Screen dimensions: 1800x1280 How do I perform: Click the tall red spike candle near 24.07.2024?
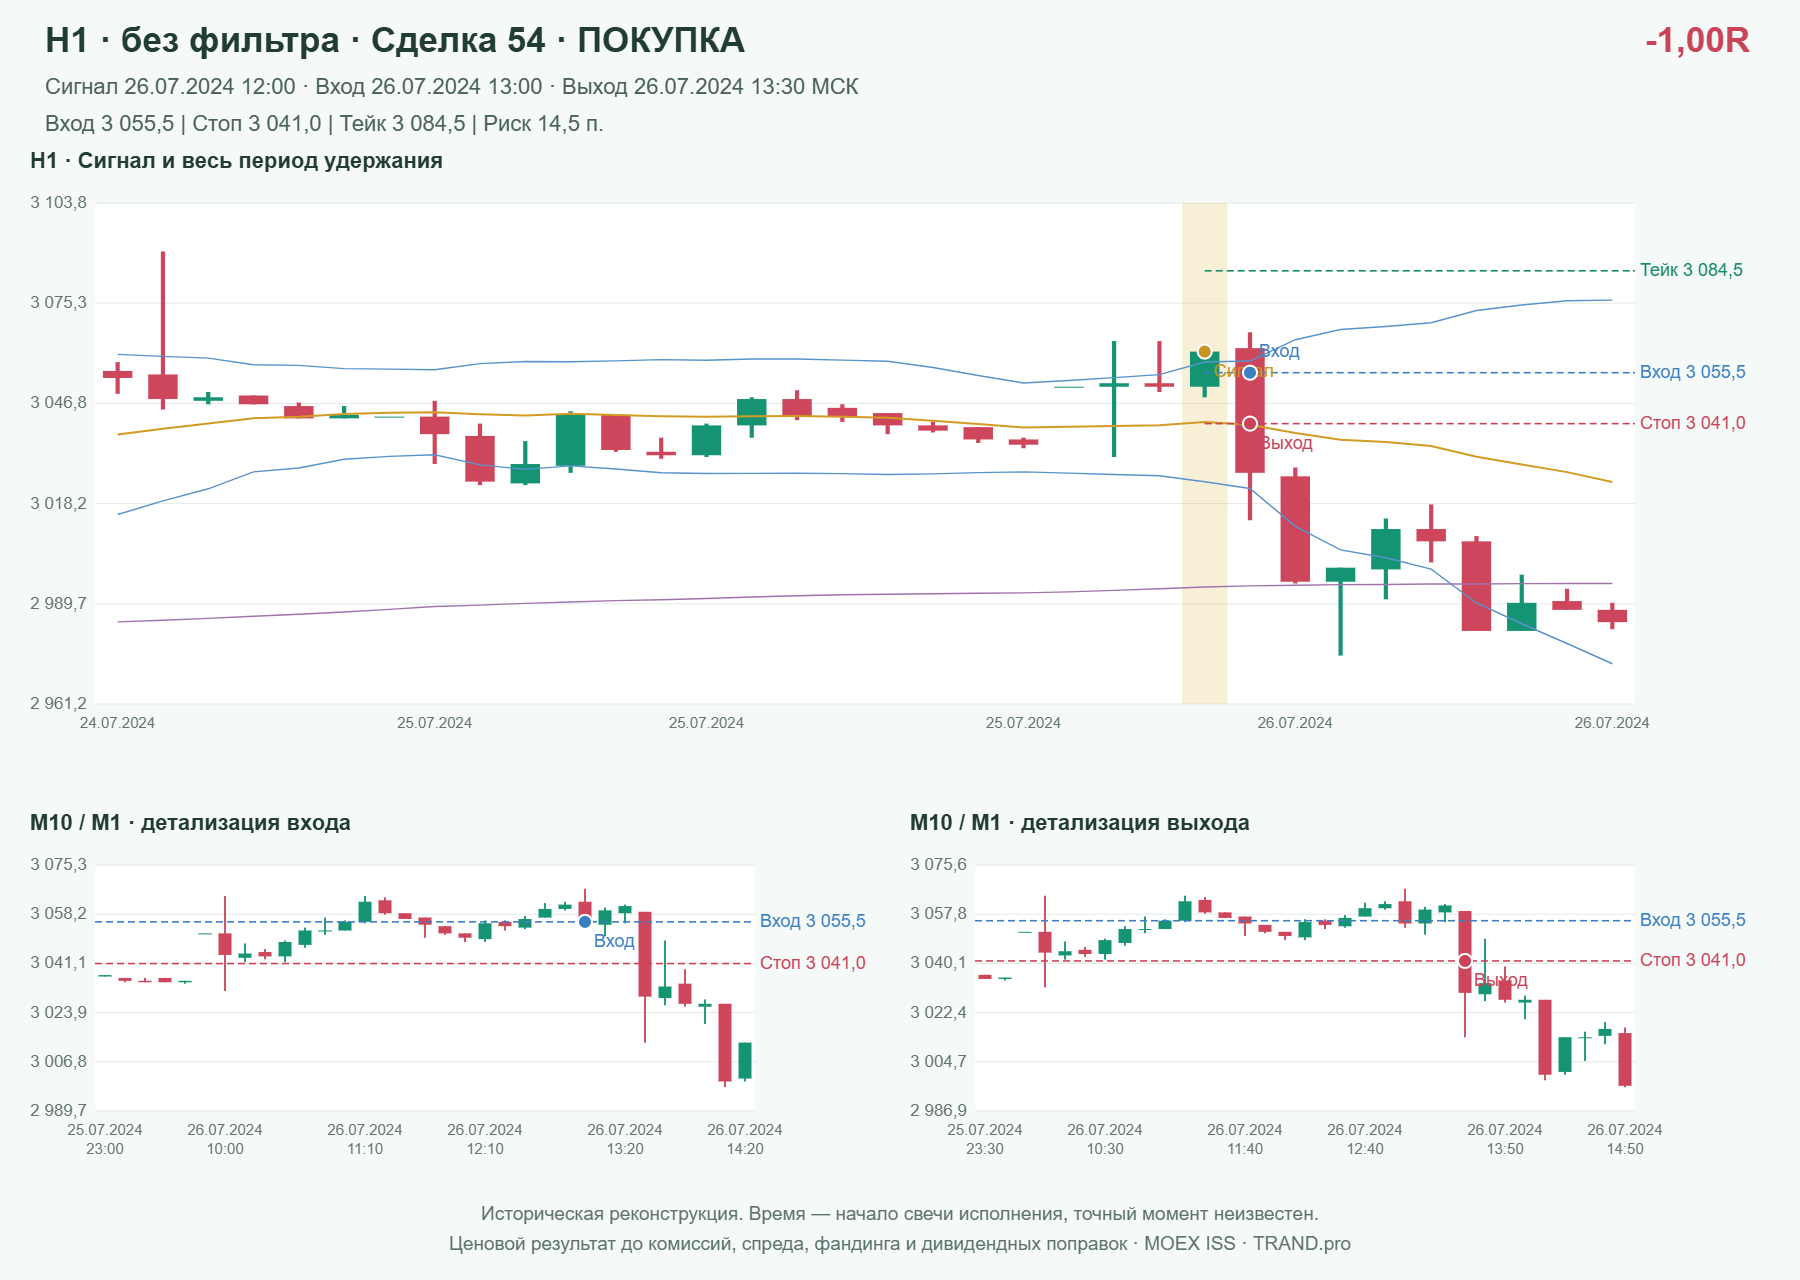point(163,330)
